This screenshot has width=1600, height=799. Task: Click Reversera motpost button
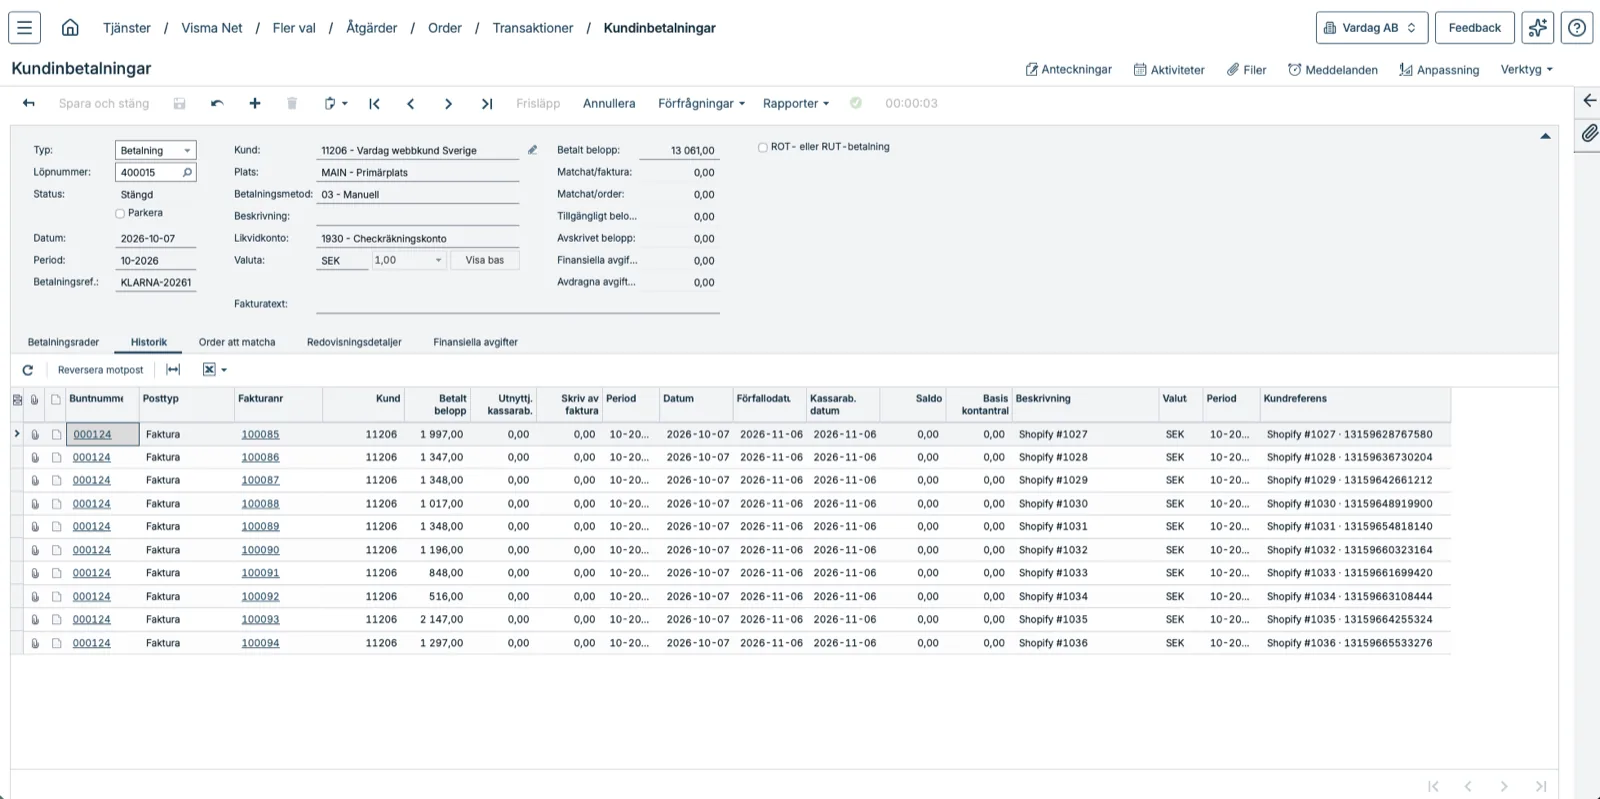coord(100,370)
